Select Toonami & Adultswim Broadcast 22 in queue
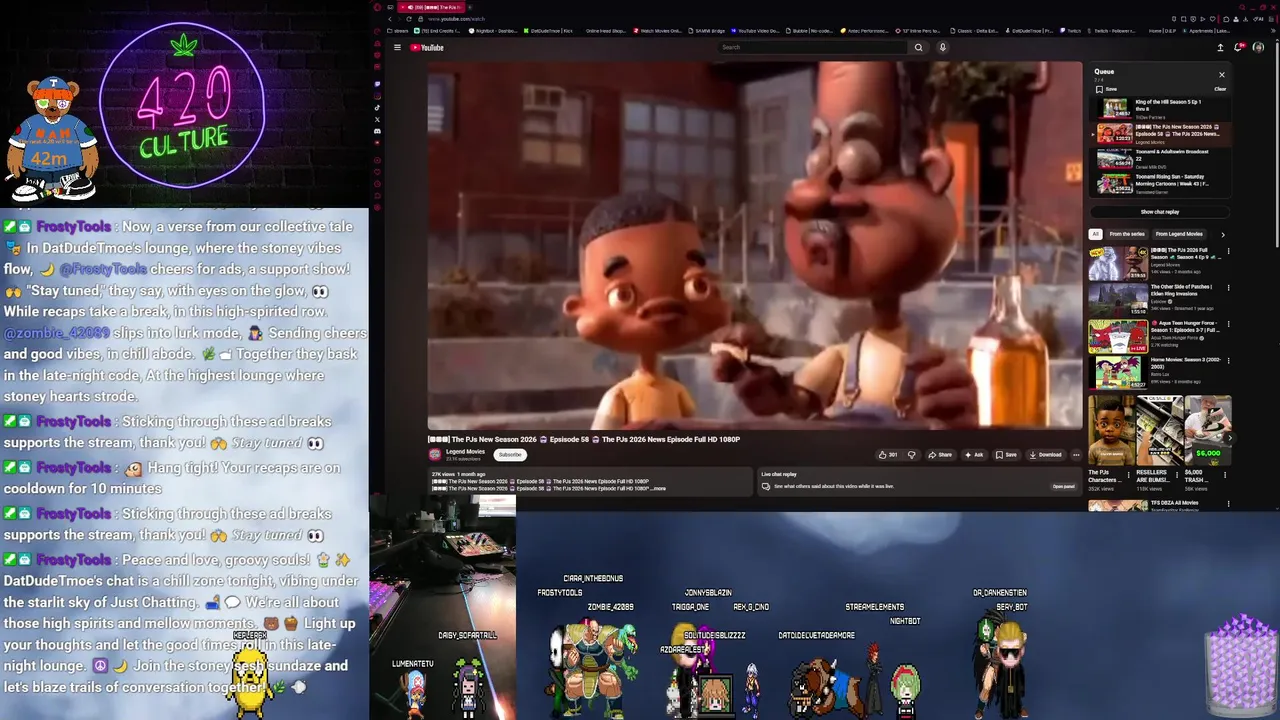This screenshot has width=1280, height=720. [x=1160, y=159]
